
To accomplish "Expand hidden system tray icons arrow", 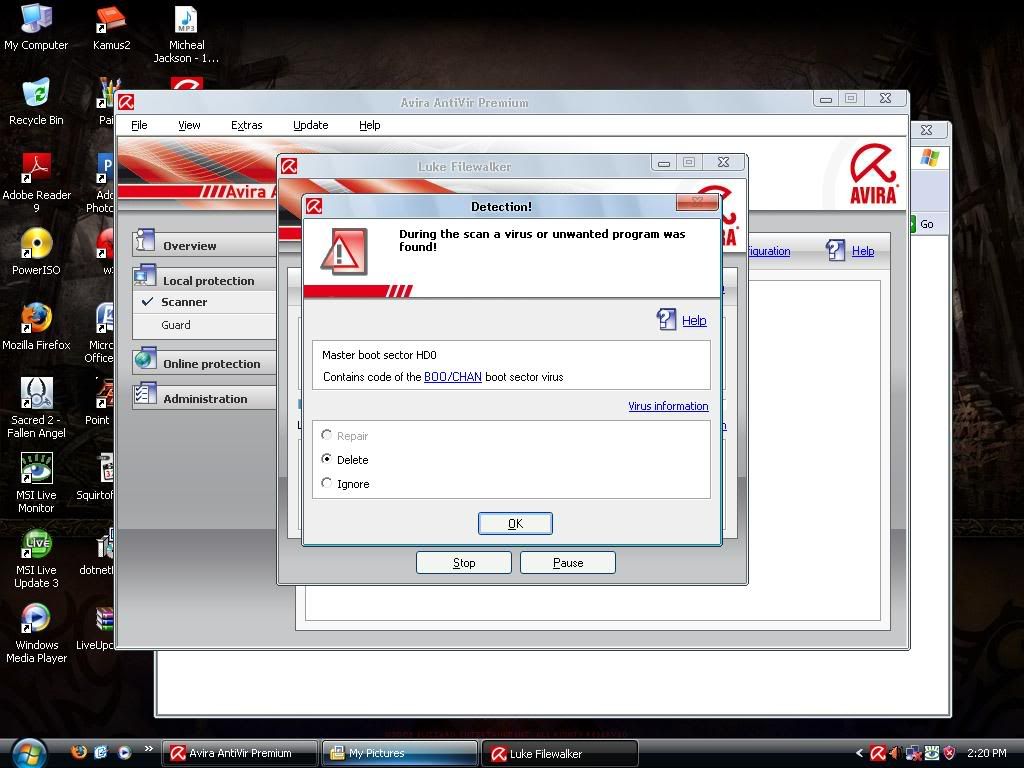I will [x=859, y=753].
